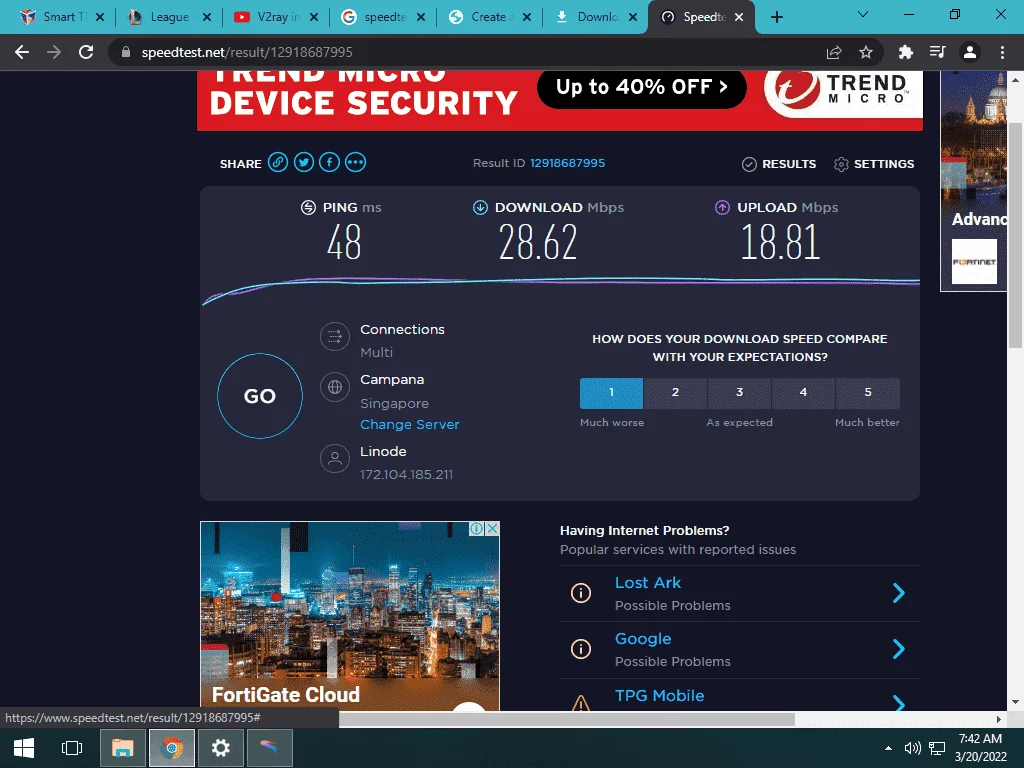Copy the share link icon
The width and height of the screenshot is (1024, 768).
(x=278, y=163)
